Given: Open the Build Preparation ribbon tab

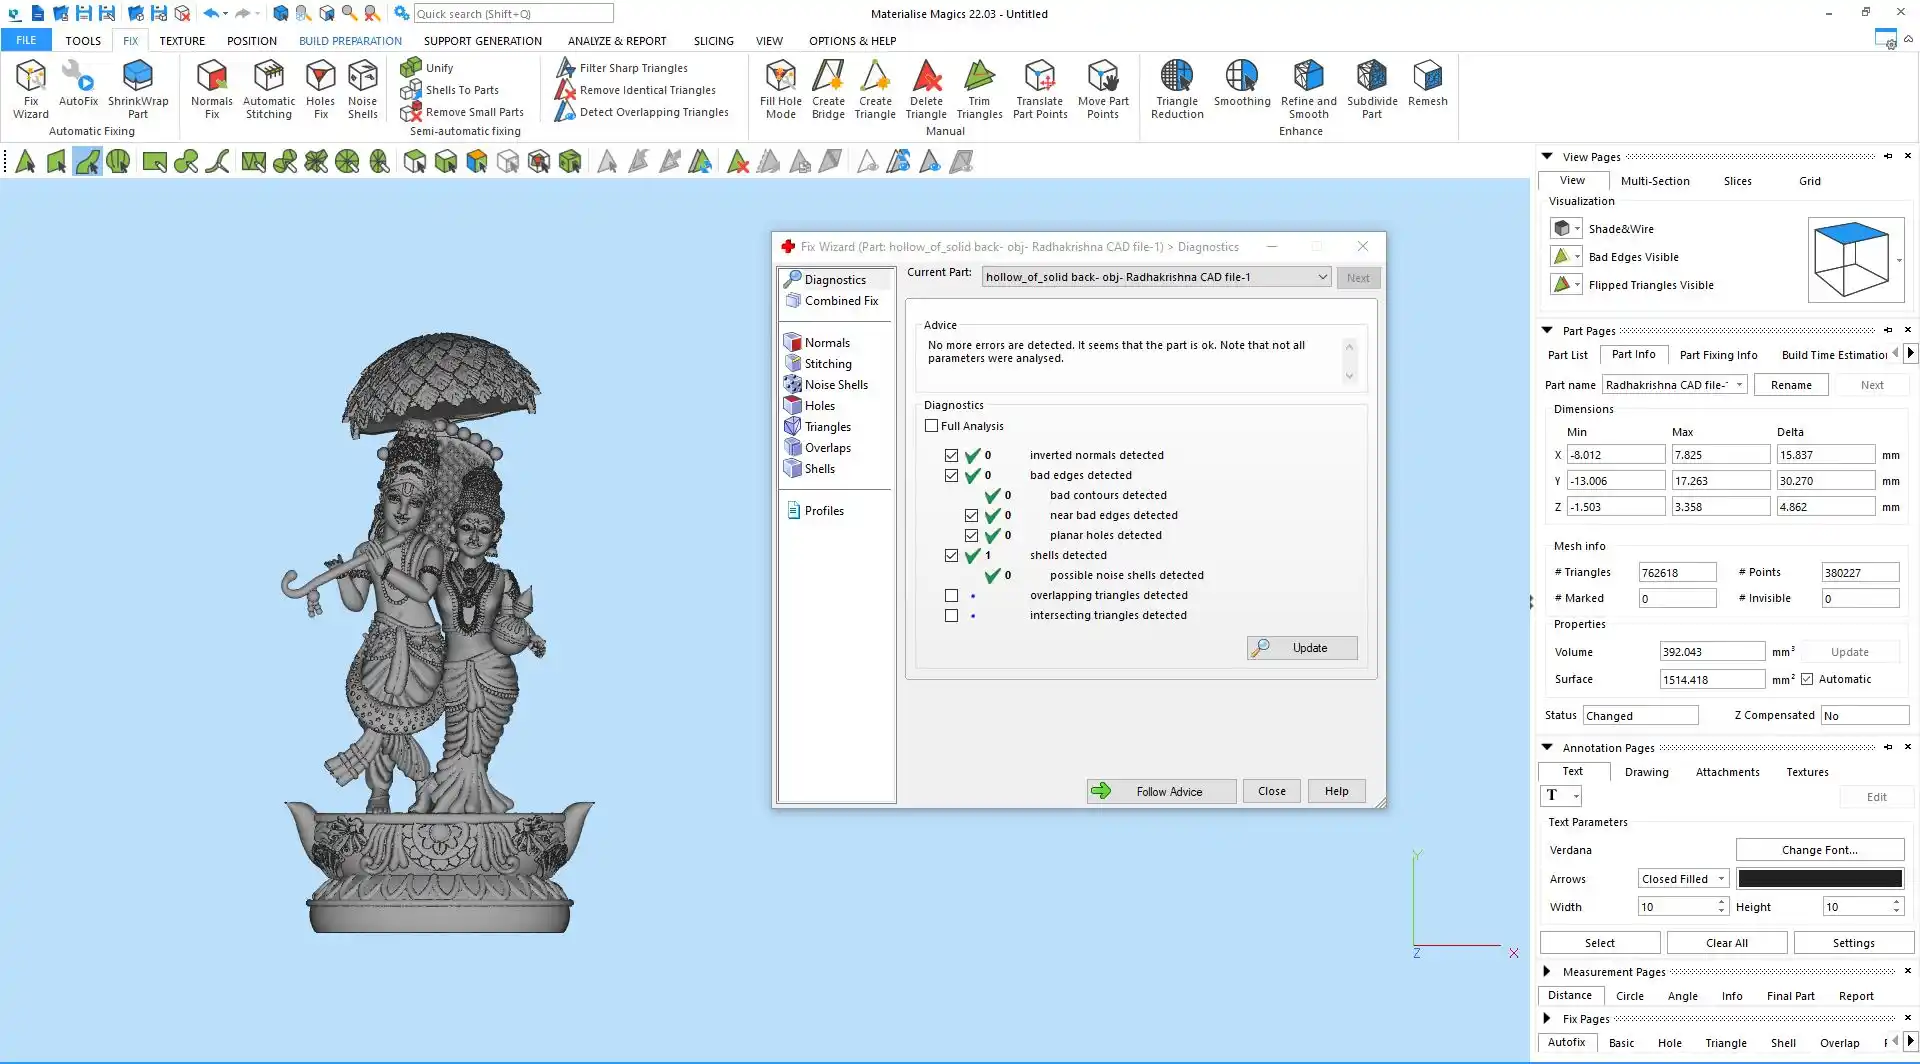Looking at the screenshot, I should [x=350, y=41].
